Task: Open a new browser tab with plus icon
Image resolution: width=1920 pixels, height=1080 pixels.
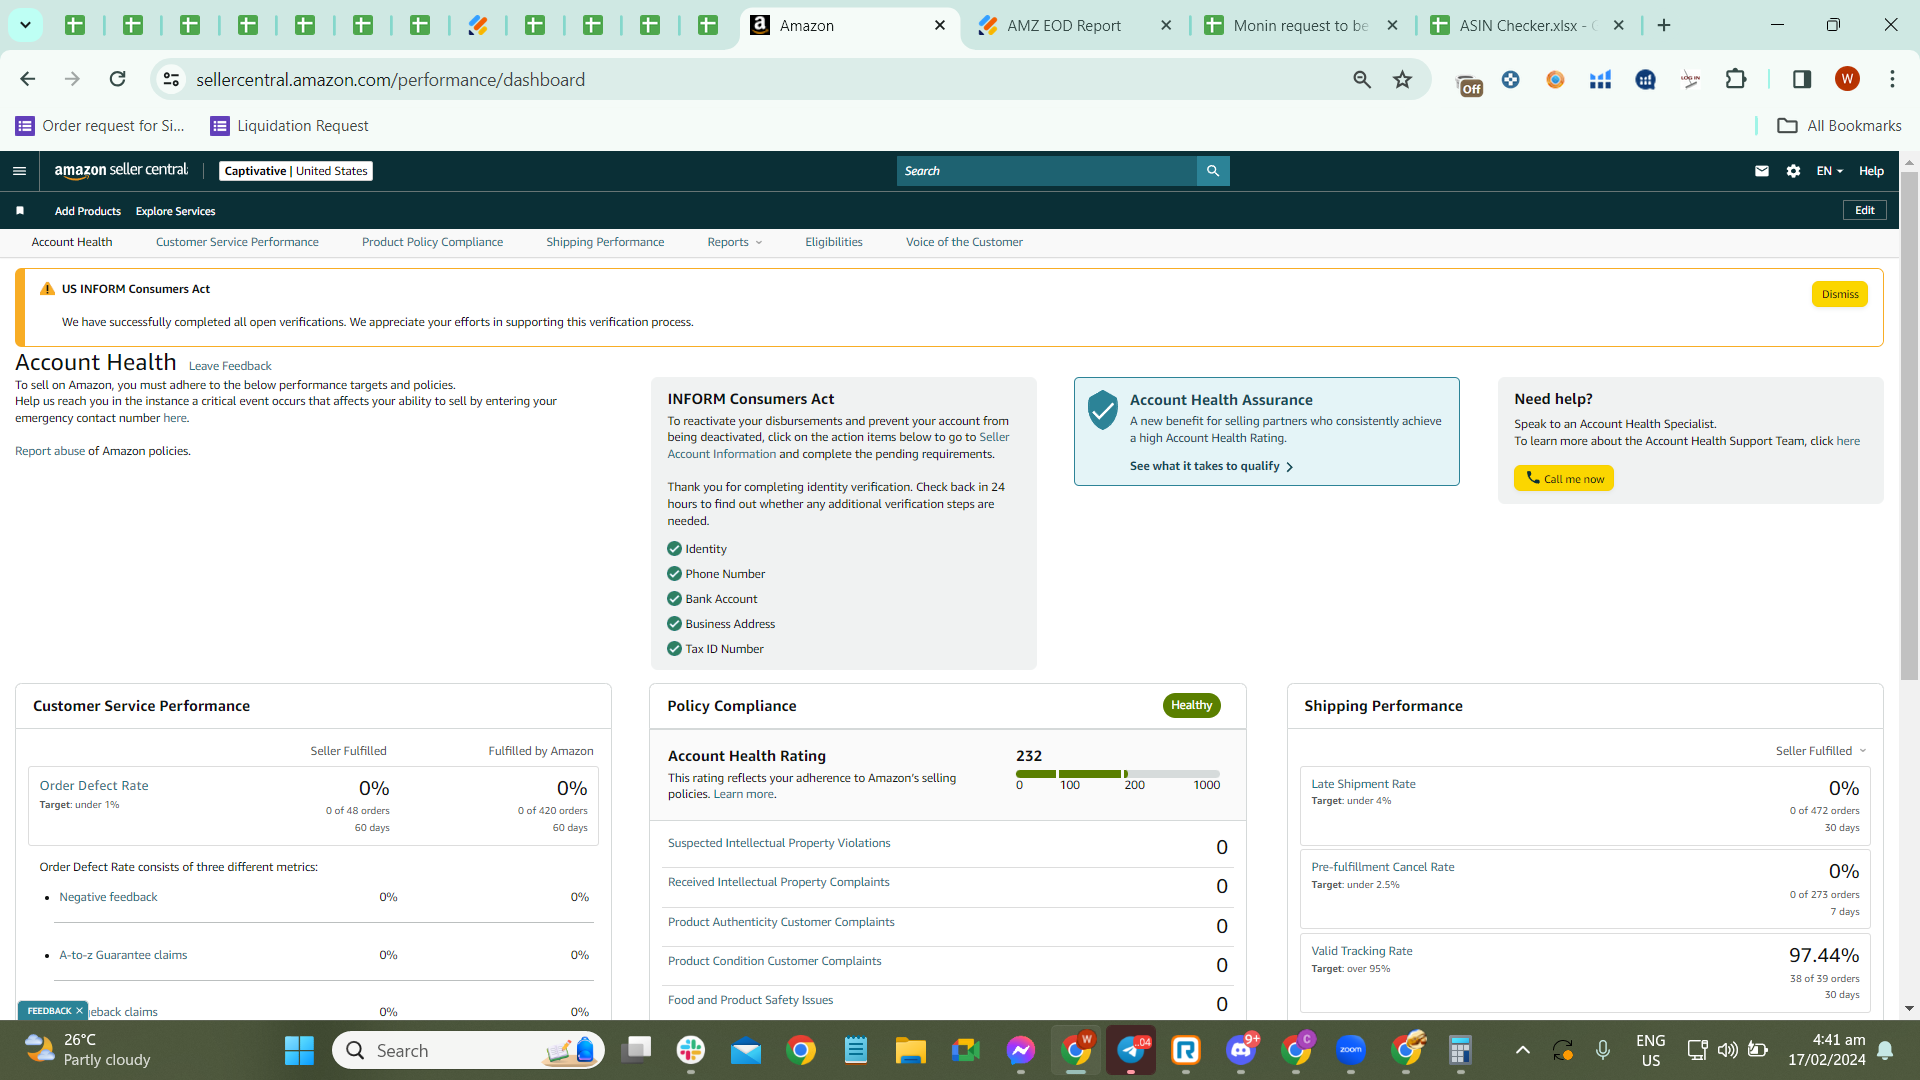Action: point(1664,25)
